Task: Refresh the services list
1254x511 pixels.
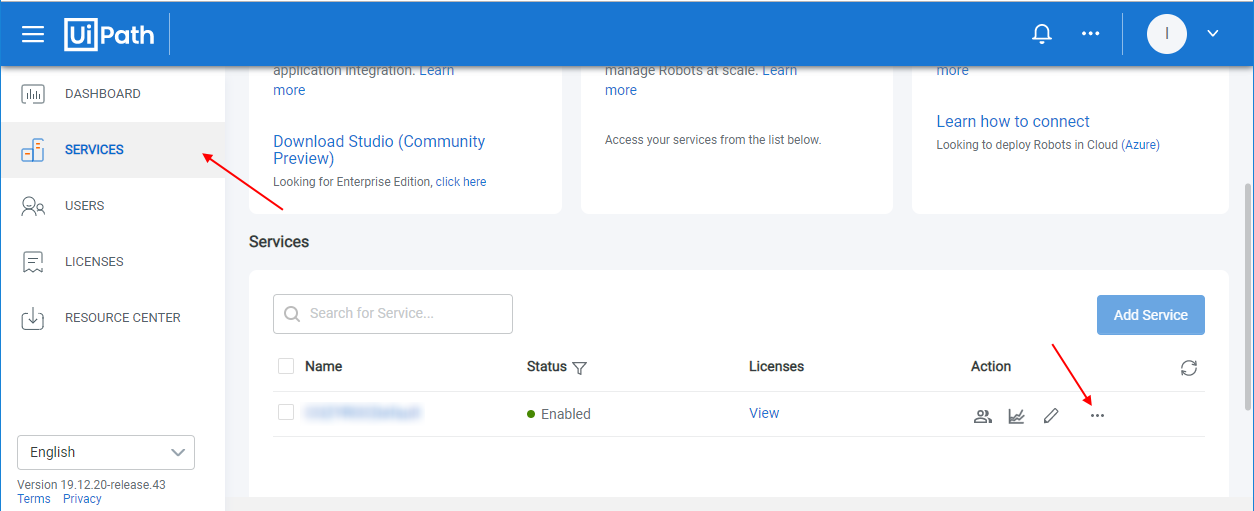Action: coord(1189,368)
